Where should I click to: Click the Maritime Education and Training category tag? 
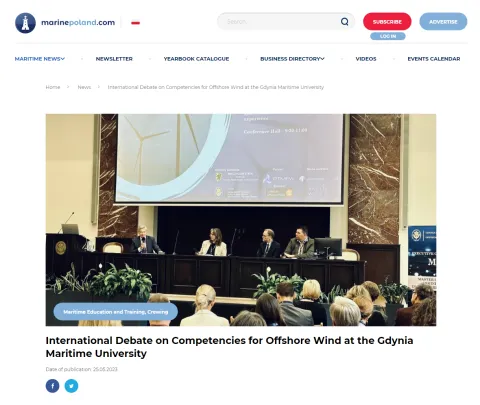tap(116, 312)
